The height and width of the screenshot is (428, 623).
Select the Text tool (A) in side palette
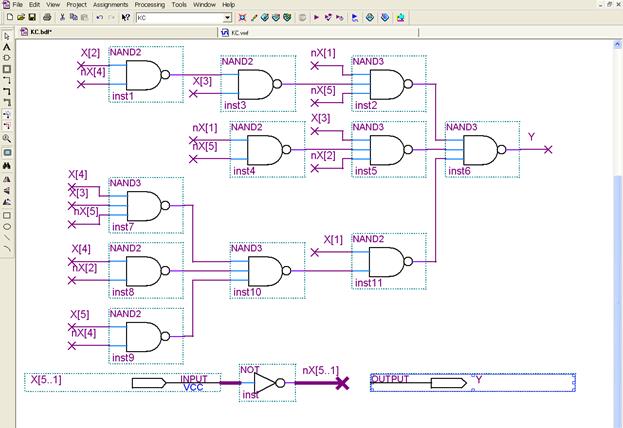(x=7, y=47)
